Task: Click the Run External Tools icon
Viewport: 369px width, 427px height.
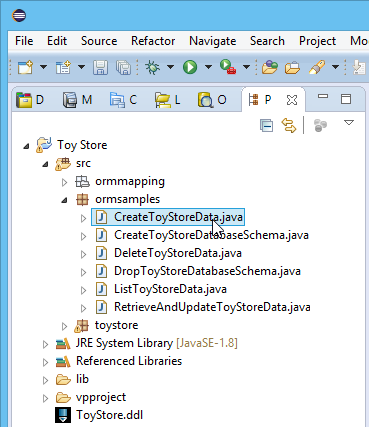Action: coord(228,67)
